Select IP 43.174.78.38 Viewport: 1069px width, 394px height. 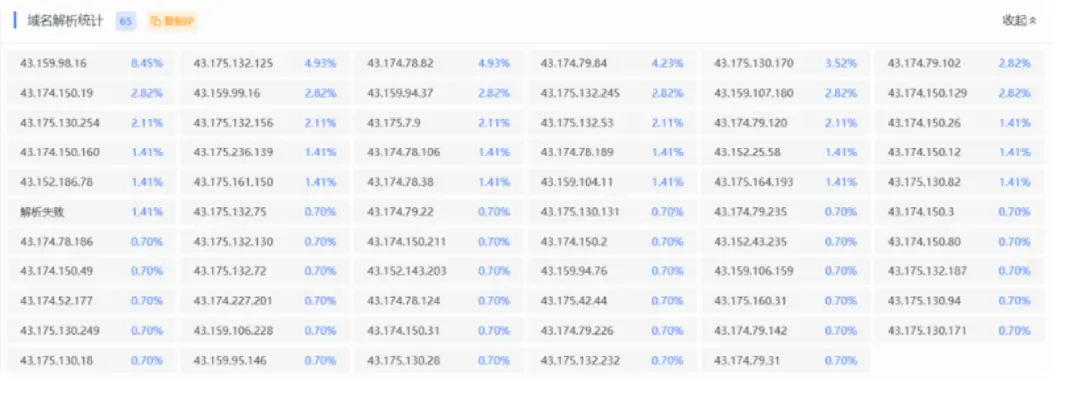click(400, 182)
